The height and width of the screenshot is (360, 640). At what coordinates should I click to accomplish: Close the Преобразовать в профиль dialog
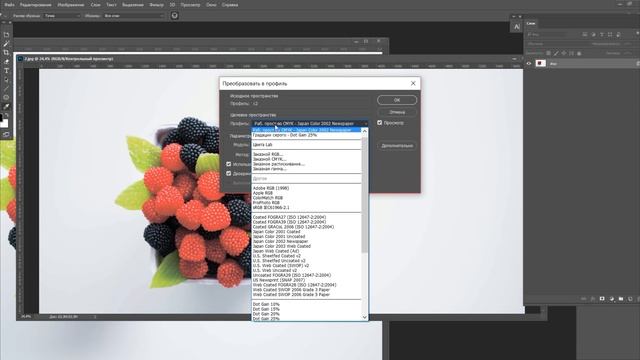pyautogui.click(x=413, y=83)
